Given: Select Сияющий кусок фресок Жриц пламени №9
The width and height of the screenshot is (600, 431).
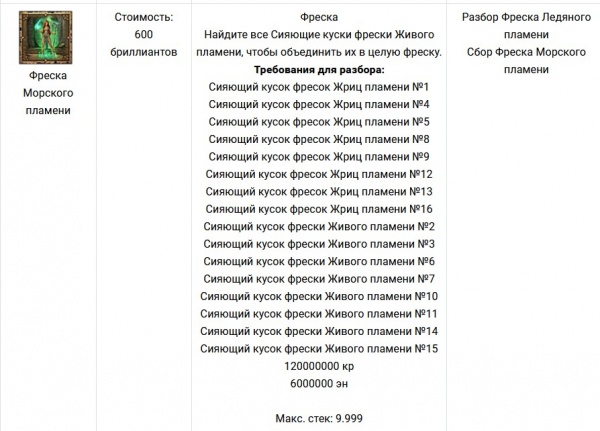Looking at the screenshot, I should coord(319,157).
